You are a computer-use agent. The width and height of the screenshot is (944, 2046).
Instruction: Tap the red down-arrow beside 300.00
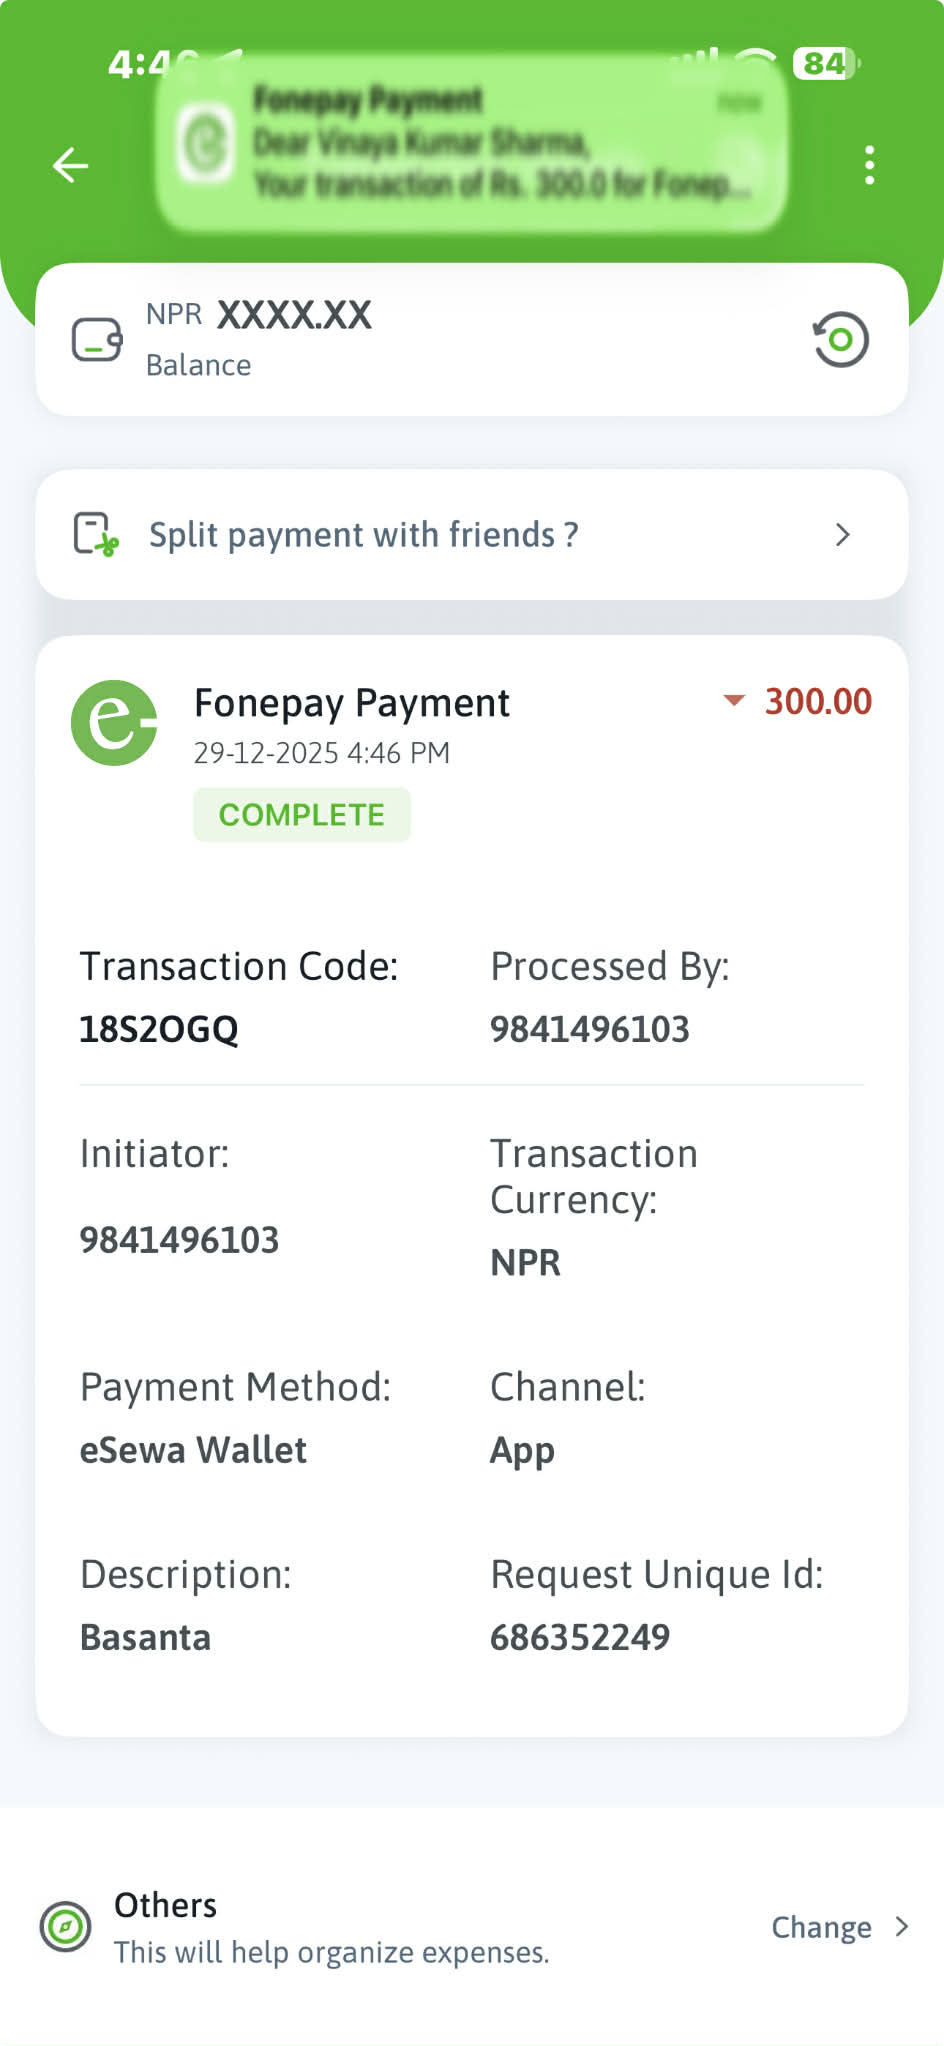tap(734, 701)
